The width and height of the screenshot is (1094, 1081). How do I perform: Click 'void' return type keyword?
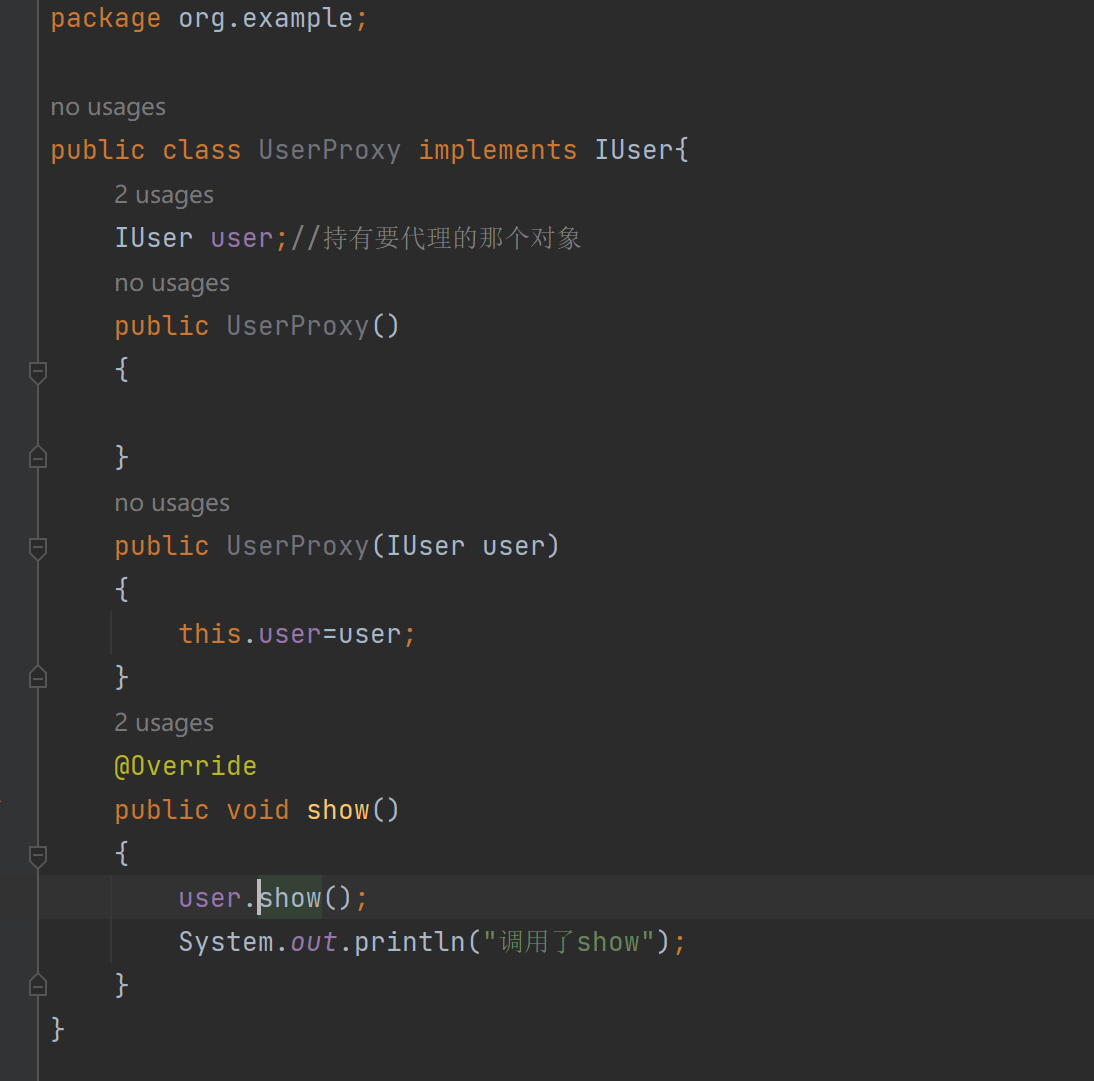point(257,810)
